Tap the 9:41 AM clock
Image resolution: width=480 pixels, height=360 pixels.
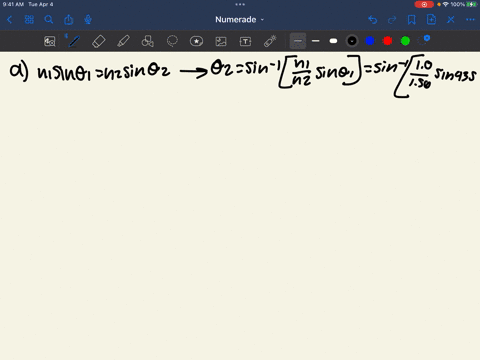click(x=13, y=4)
